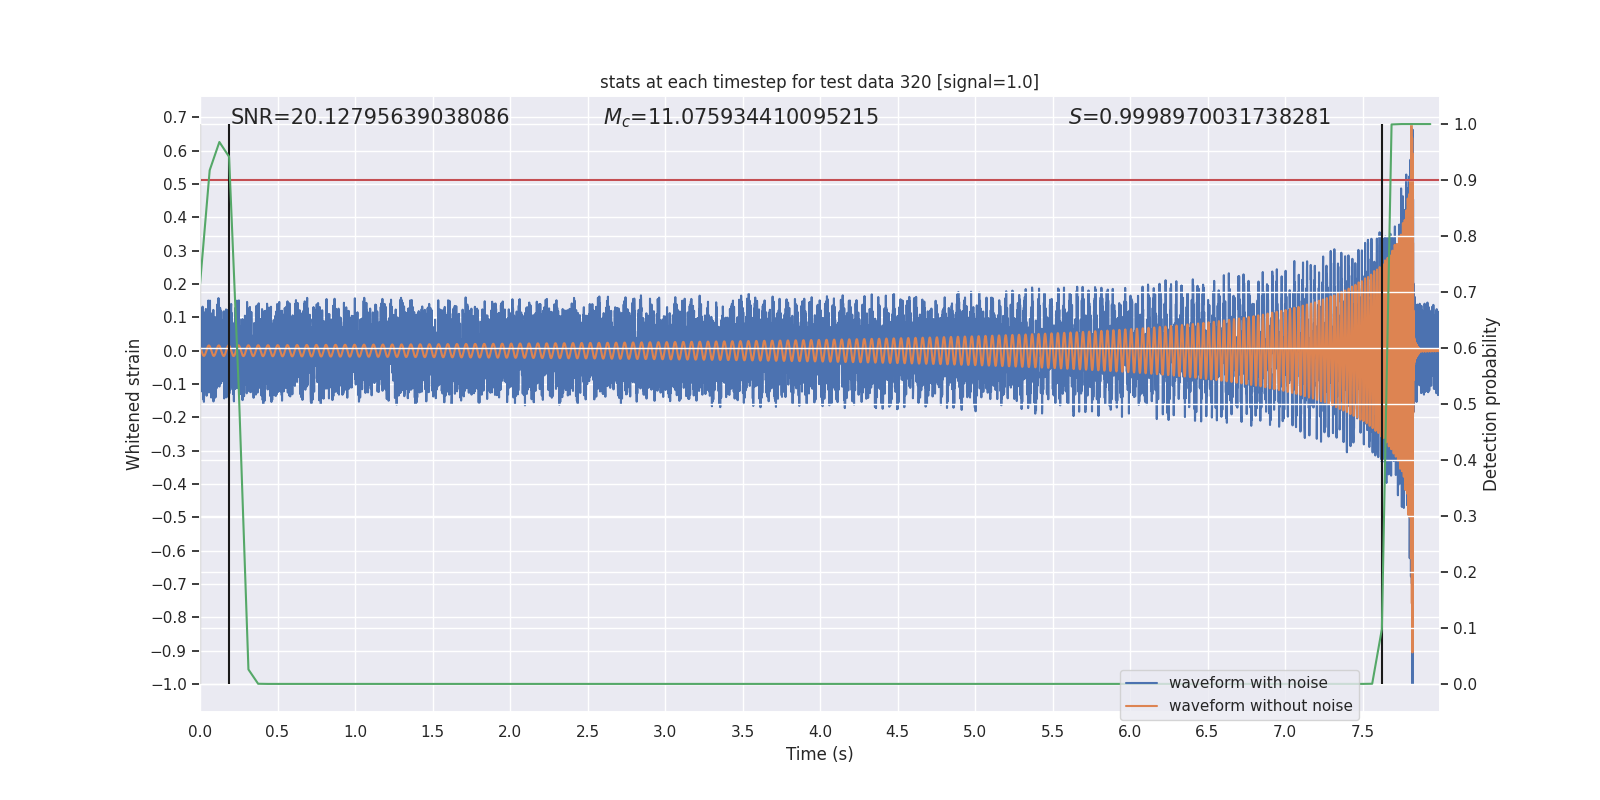
Task: Select the S=0.9998 score annotation
Action: coord(1199,117)
